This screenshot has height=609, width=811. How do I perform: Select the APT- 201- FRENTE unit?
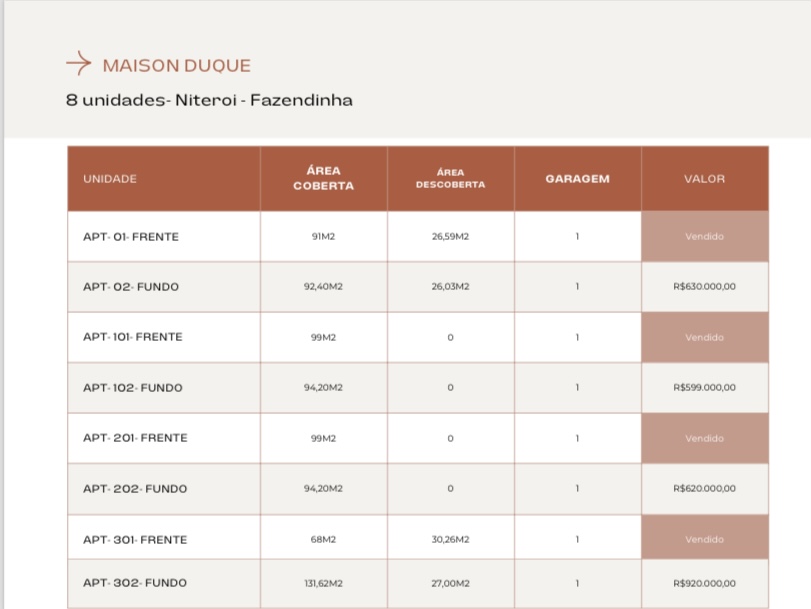coord(135,438)
